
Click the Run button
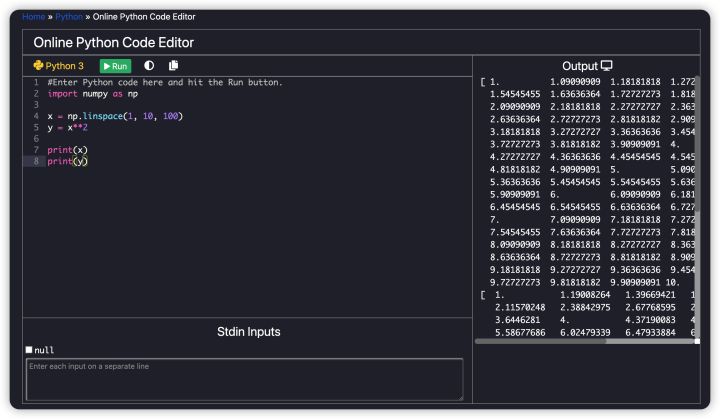pos(115,66)
